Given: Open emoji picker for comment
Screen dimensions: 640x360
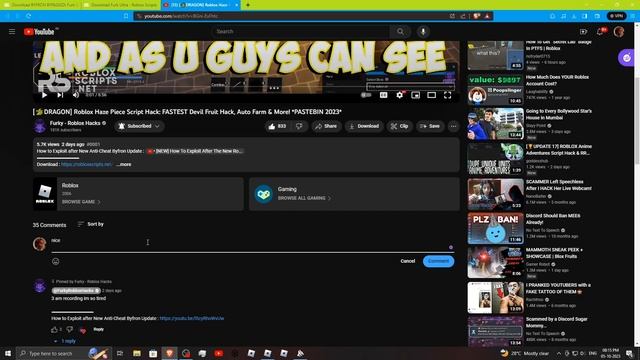Looking at the screenshot, I should click(56, 261).
